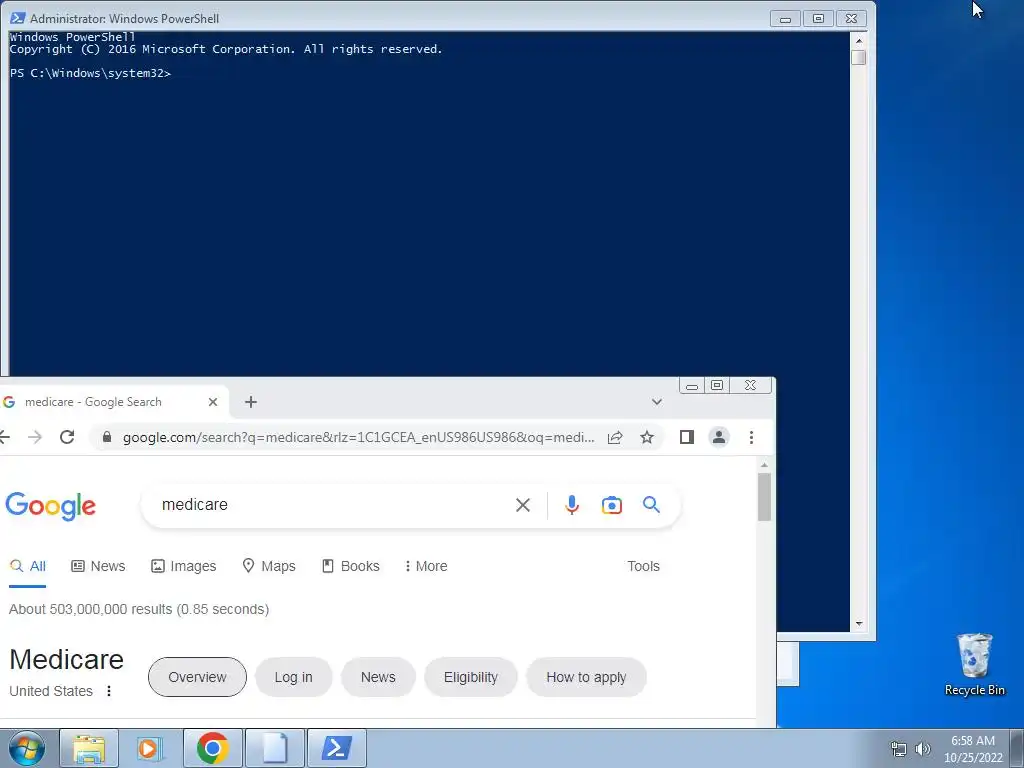1024x768 pixels.
Task: Bookmark this tab with the star icon
Action: (647, 437)
